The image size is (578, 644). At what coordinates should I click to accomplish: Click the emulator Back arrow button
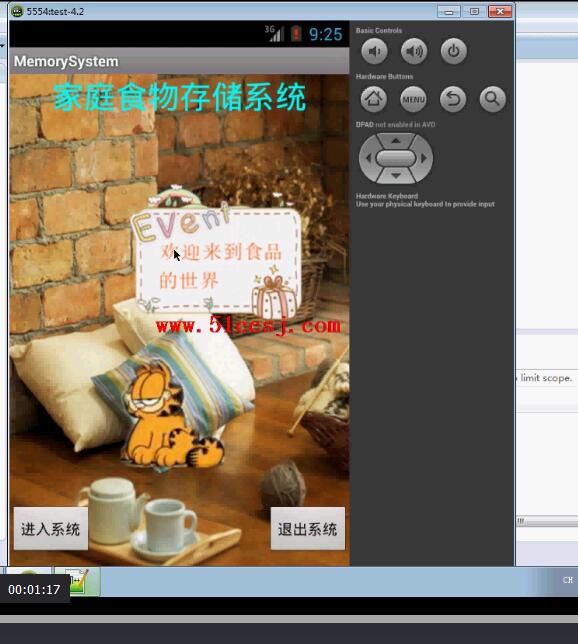(453, 99)
